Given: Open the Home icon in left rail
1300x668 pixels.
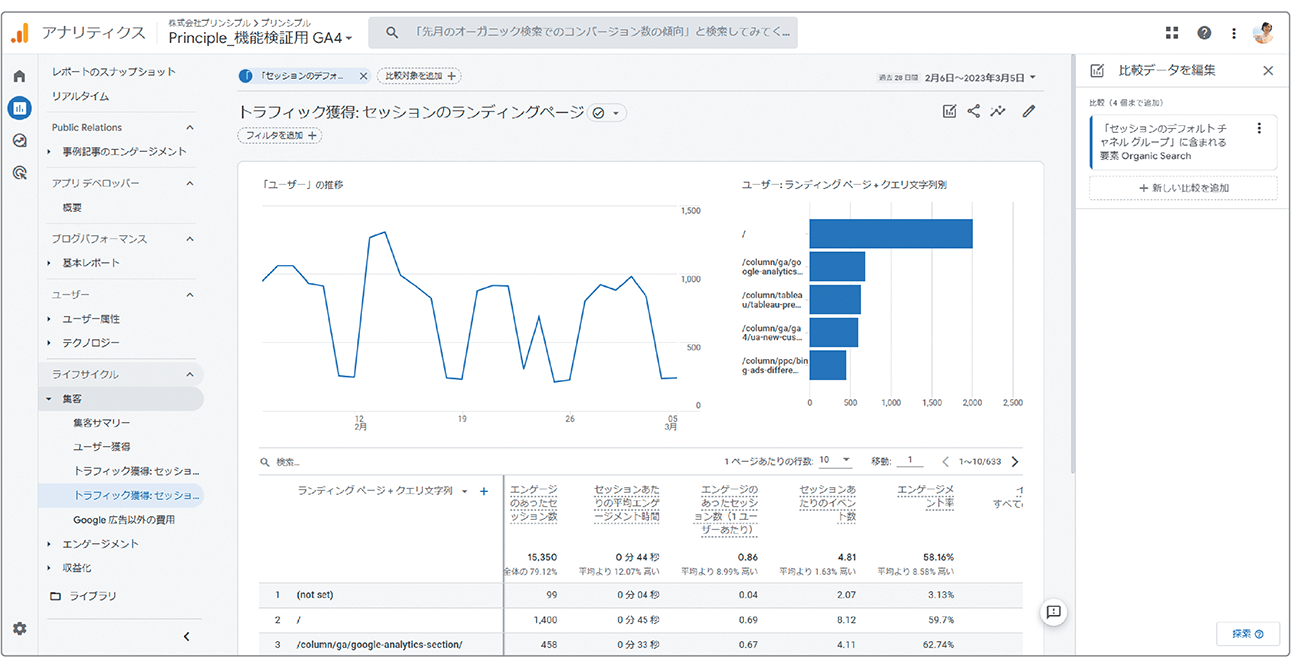Looking at the screenshot, I should pyautogui.click(x=19, y=76).
